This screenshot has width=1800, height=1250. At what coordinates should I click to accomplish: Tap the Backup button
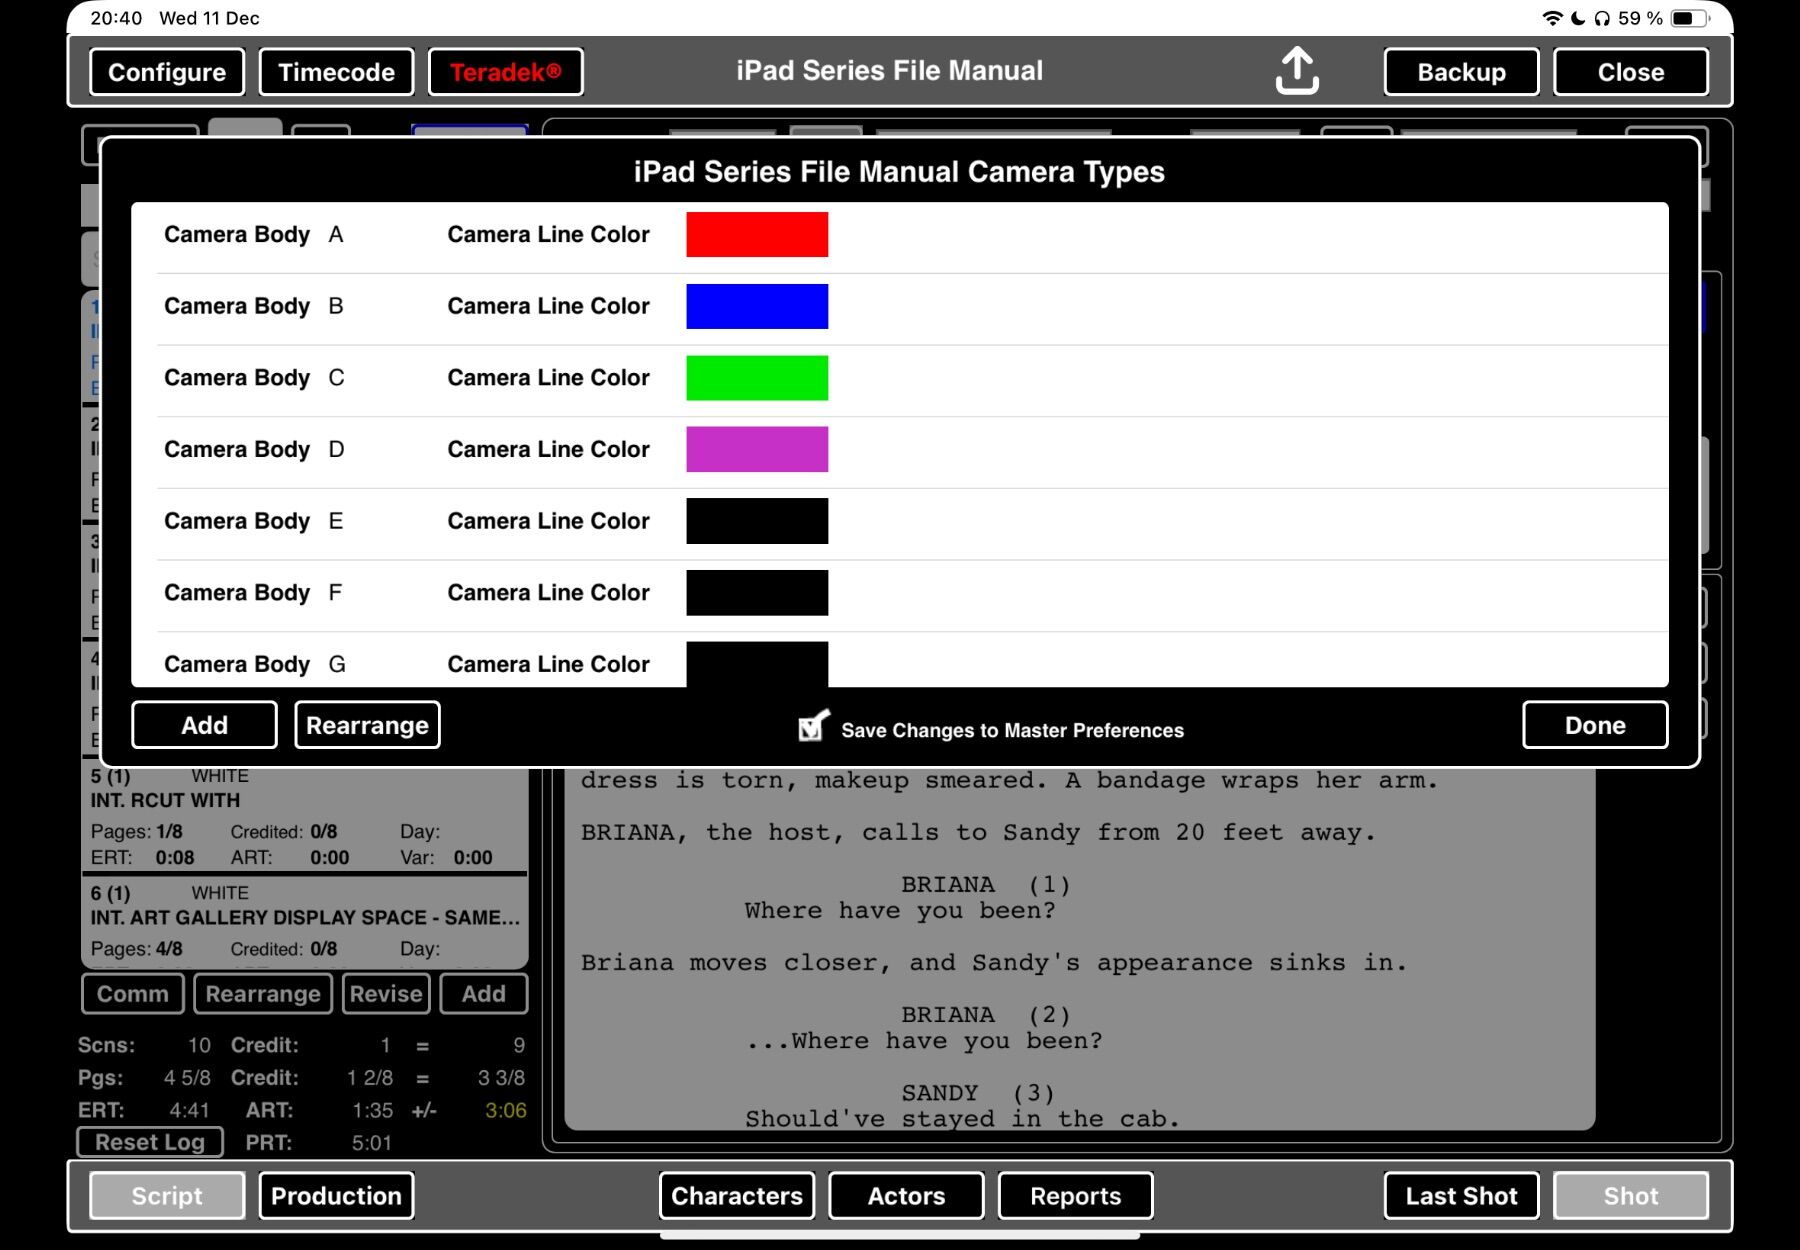(x=1461, y=72)
